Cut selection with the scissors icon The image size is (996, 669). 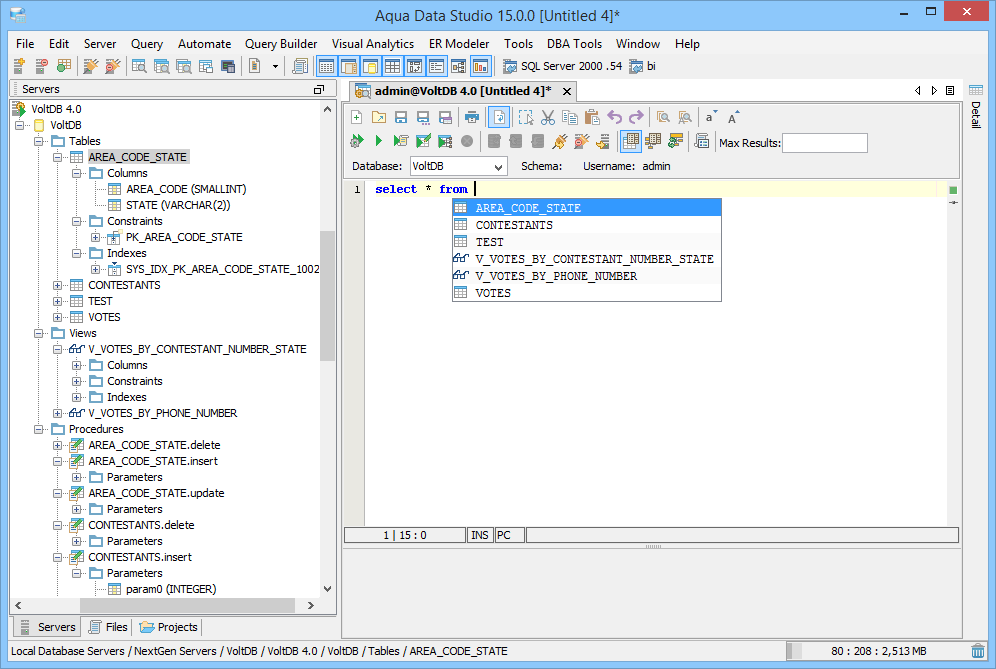click(548, 118)
